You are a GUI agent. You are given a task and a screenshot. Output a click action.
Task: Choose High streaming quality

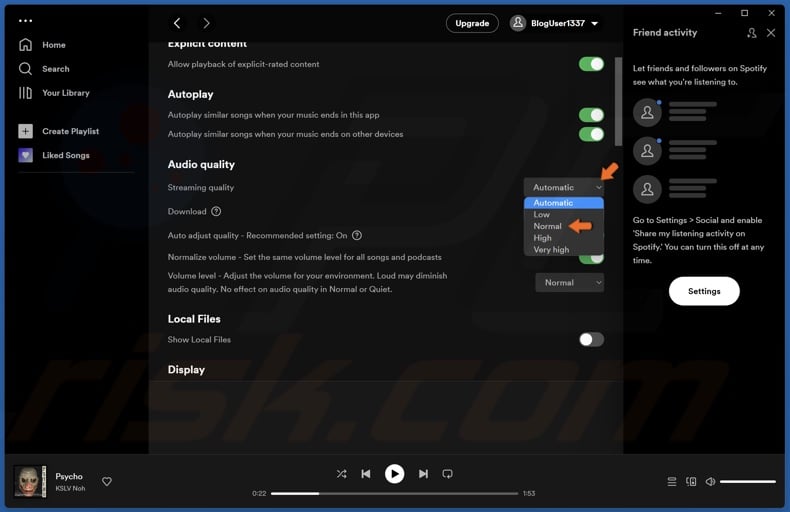pyautogui.click(x=564, y=238)
